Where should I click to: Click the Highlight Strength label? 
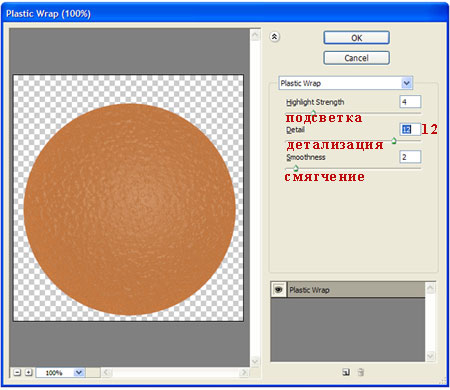315,102
